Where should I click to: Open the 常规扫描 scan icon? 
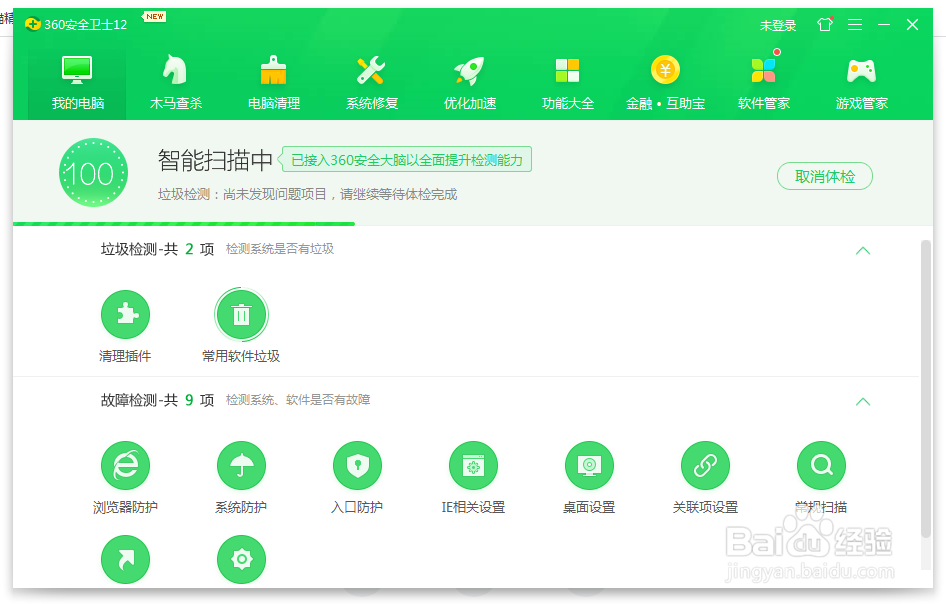(x=820, y=465)
